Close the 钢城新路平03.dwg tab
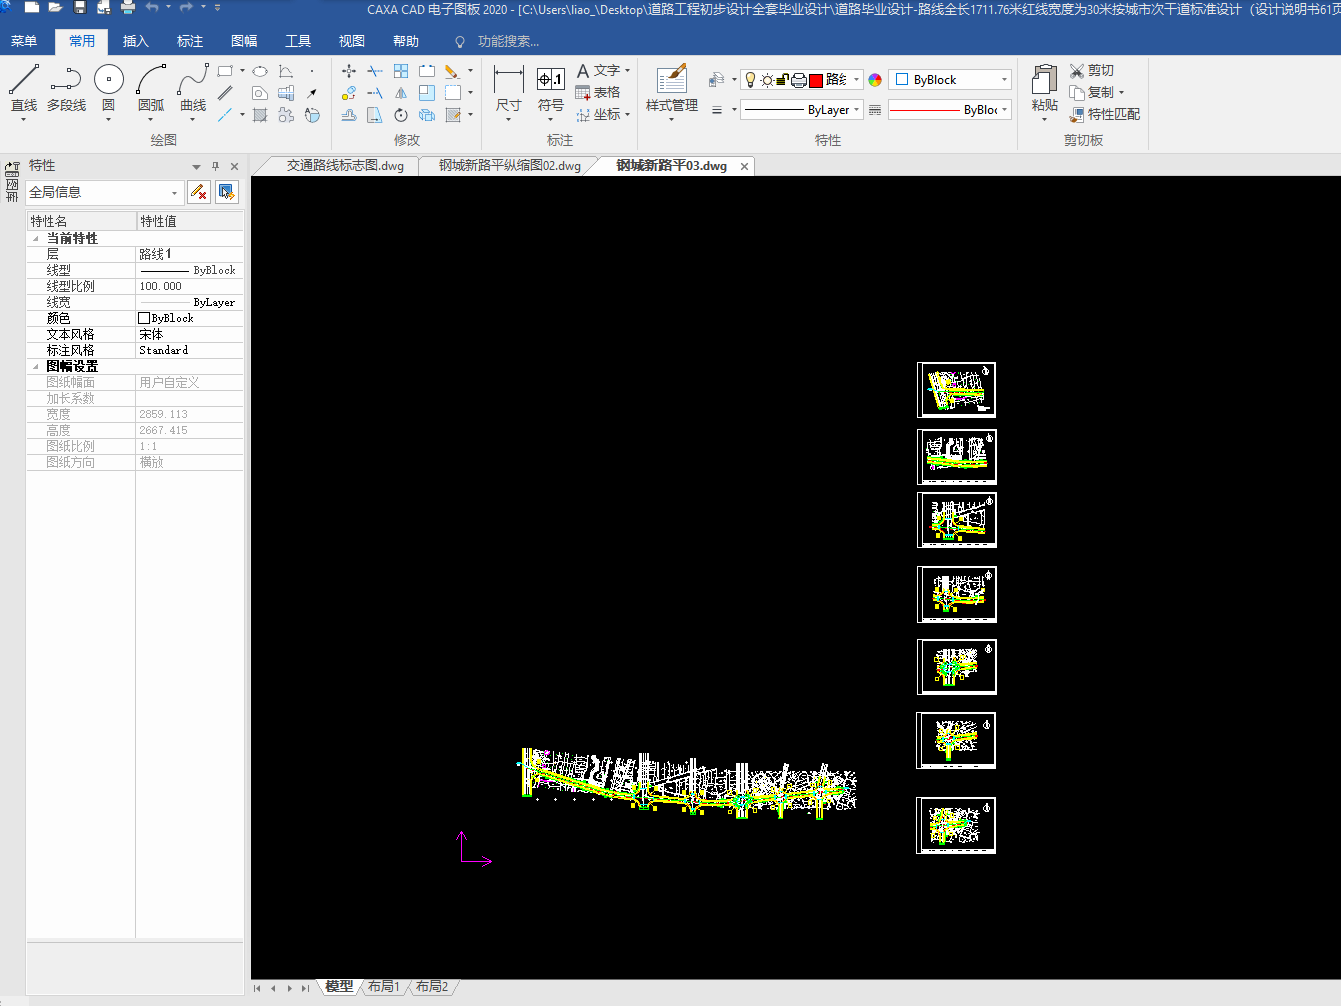Screen dimensions: 1341x1006 point(744,167)
